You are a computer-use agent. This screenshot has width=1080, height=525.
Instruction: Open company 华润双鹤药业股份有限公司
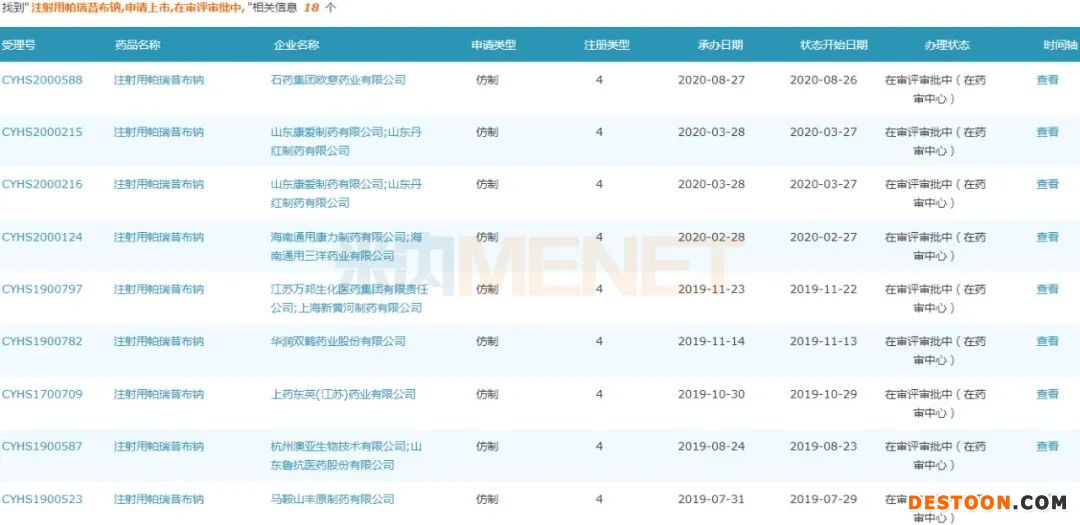[x=338, y=341]
